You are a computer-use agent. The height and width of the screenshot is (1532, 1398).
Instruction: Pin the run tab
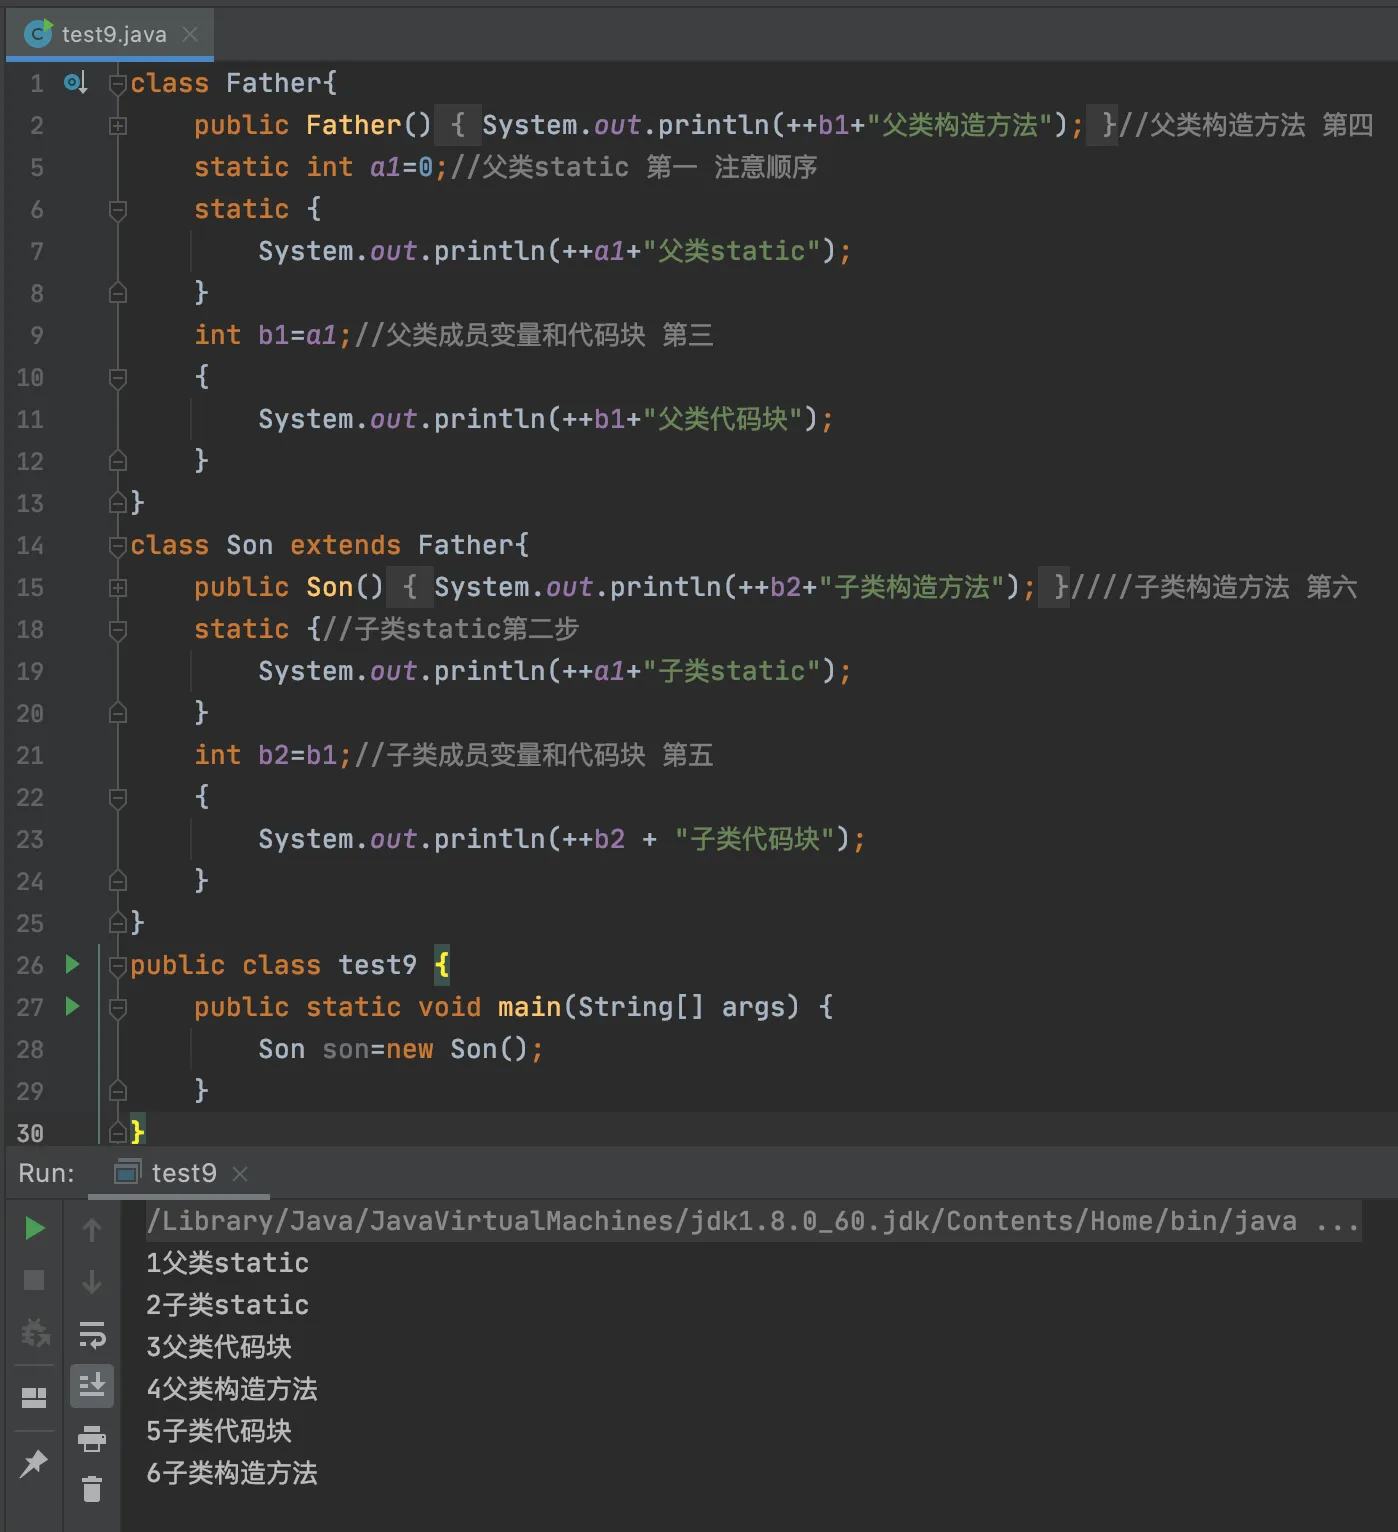pyautogui.click(x=34, y=1463)
